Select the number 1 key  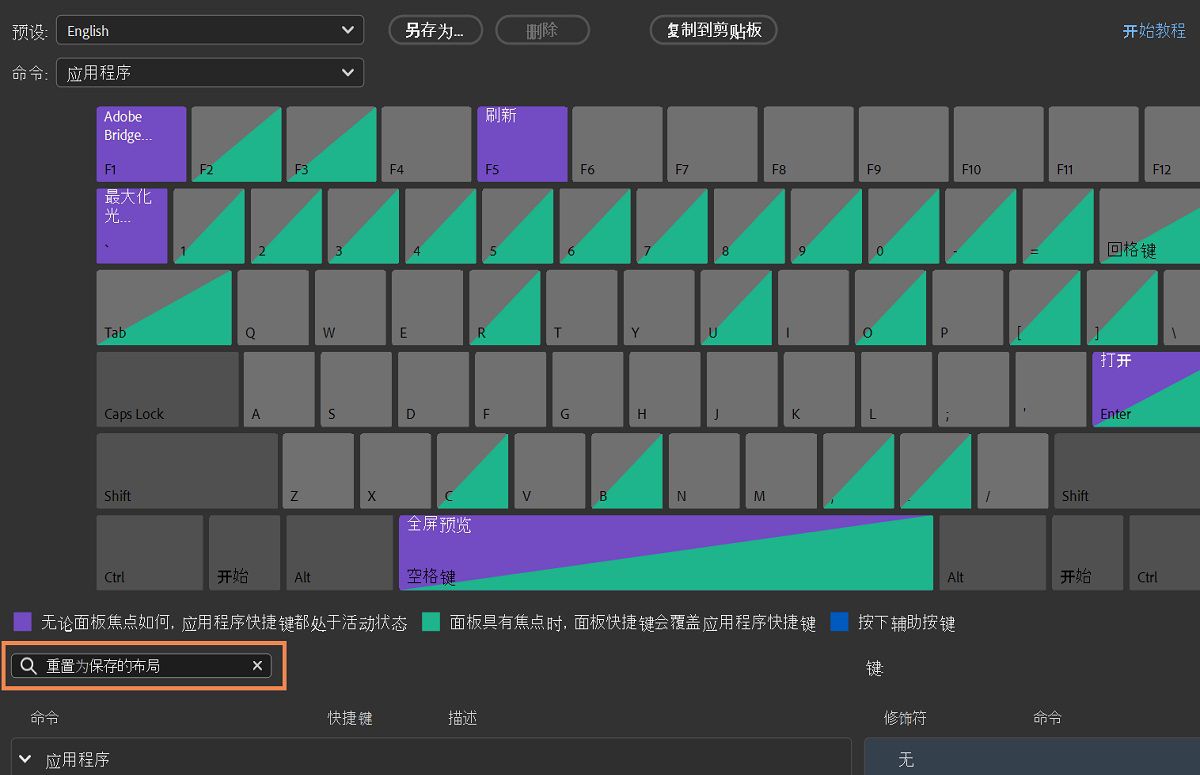(x=209, y=226)
